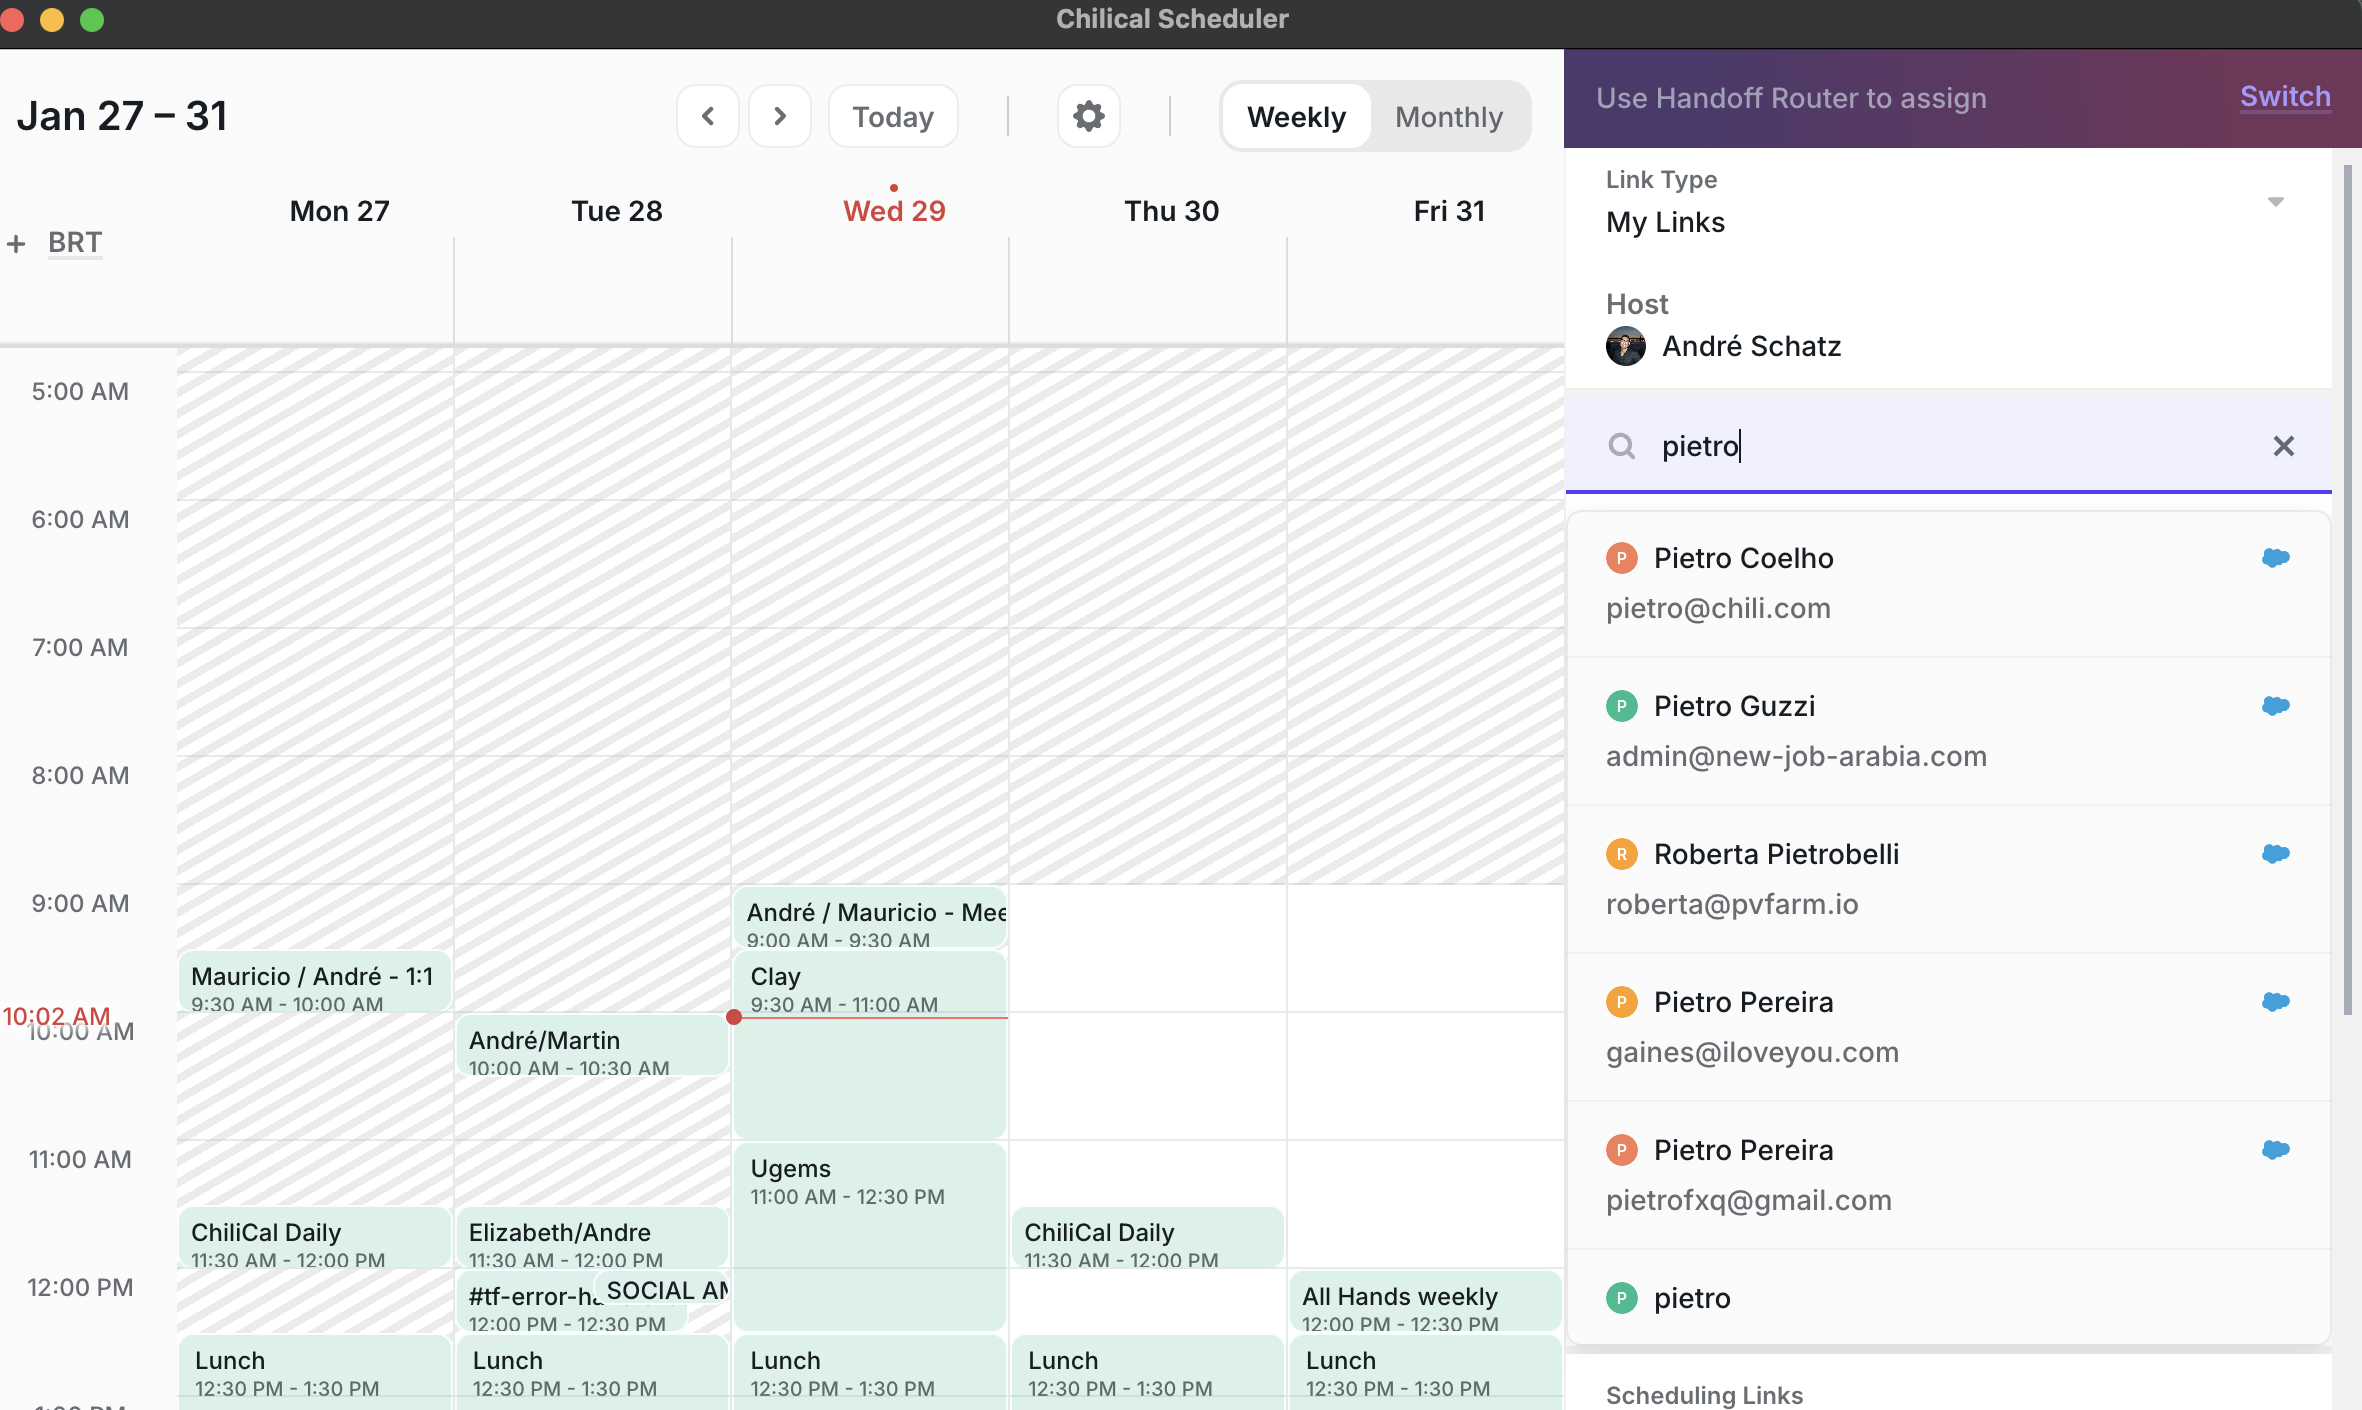Click Roberta Pietrobelli avatar badge
This screenshot has height=1410, width=2362.
[1622, 854]
